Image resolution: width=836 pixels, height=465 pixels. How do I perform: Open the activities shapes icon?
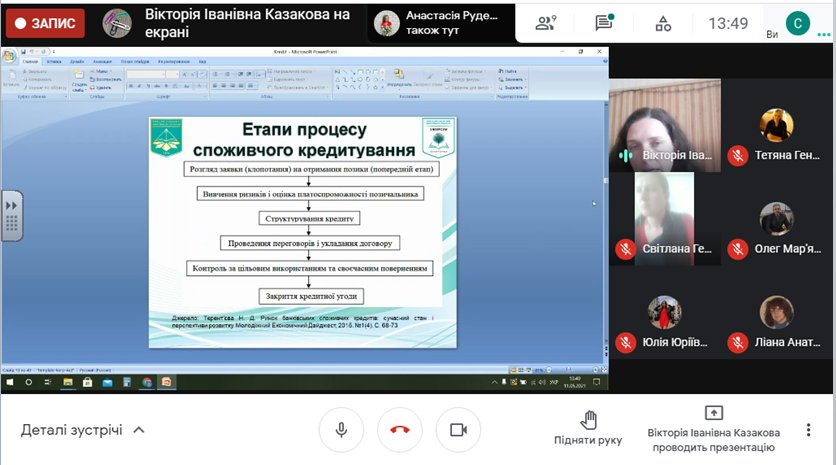pyautogui.click(x=663, y=23)
